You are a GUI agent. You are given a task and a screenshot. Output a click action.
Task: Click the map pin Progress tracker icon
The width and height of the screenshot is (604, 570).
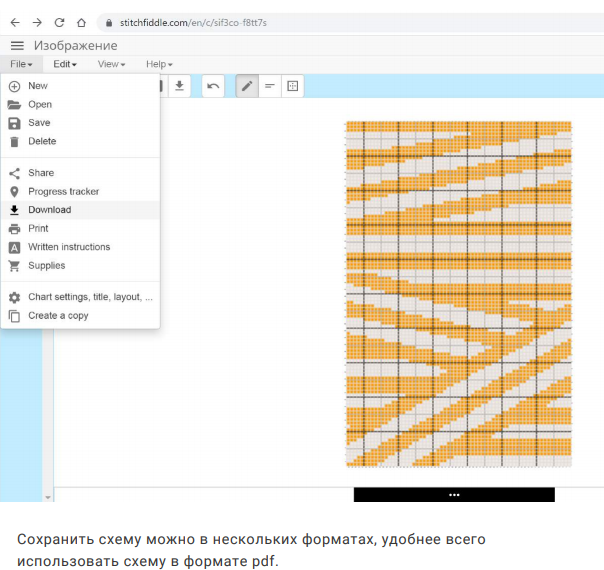click(14, 192)
